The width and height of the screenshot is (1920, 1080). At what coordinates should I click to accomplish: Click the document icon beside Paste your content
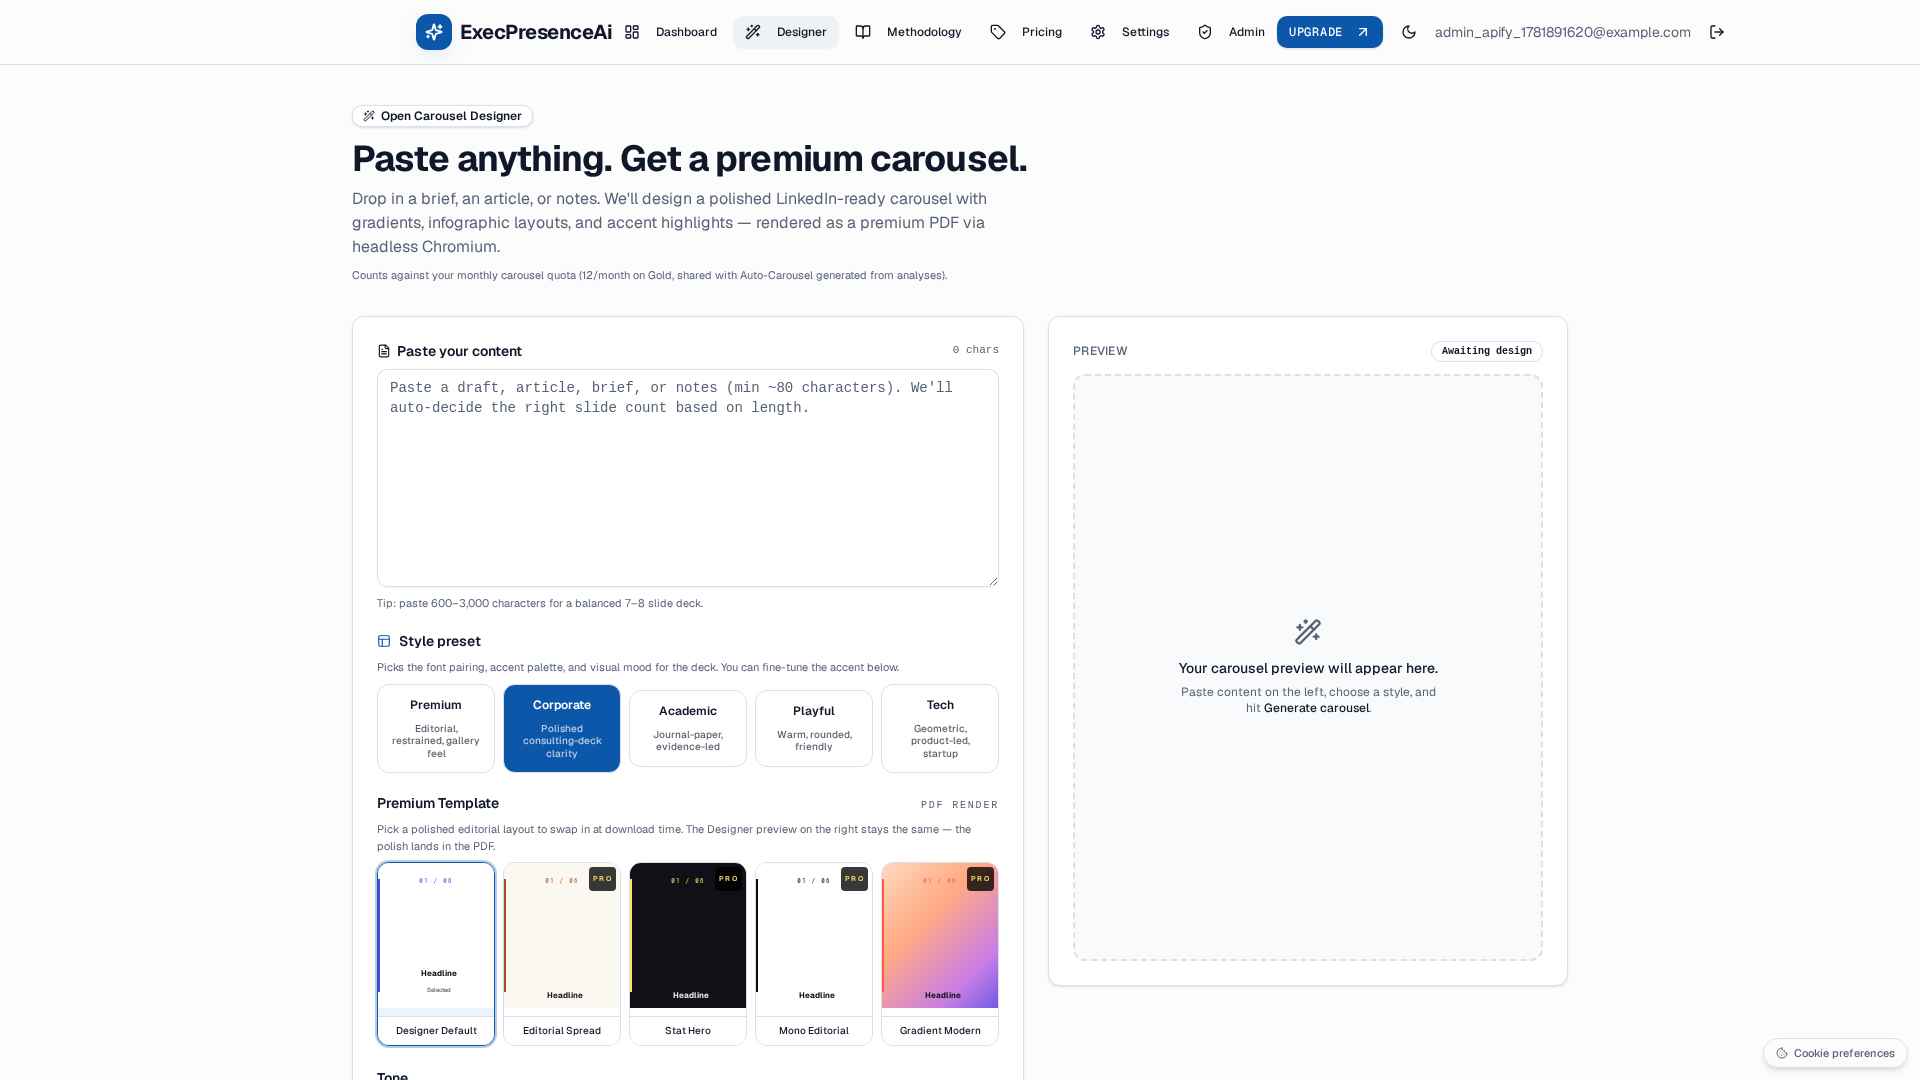coord(384,351)
